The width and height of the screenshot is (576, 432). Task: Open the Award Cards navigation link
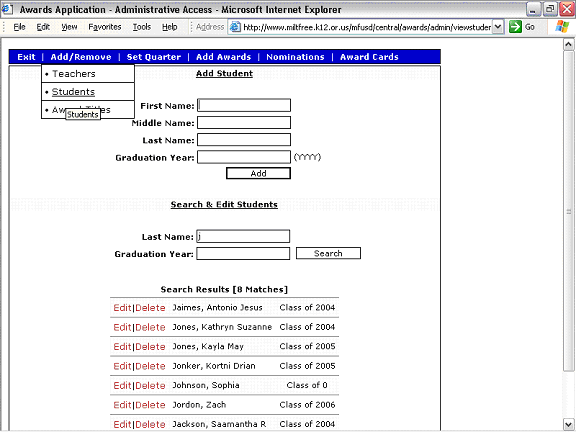(x=369, y=57)
